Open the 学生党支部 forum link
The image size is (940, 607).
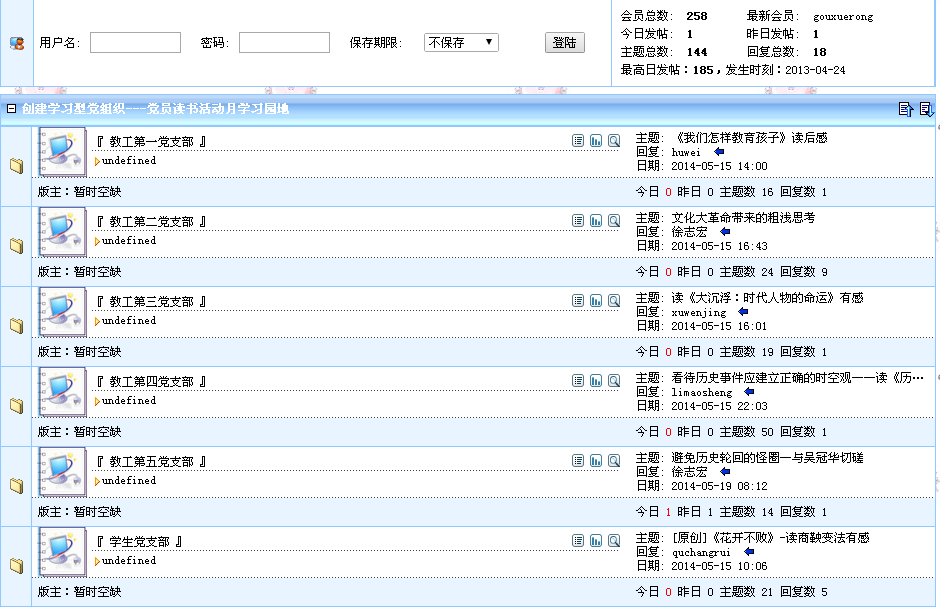pyautogui.click(x=140, y=542)
